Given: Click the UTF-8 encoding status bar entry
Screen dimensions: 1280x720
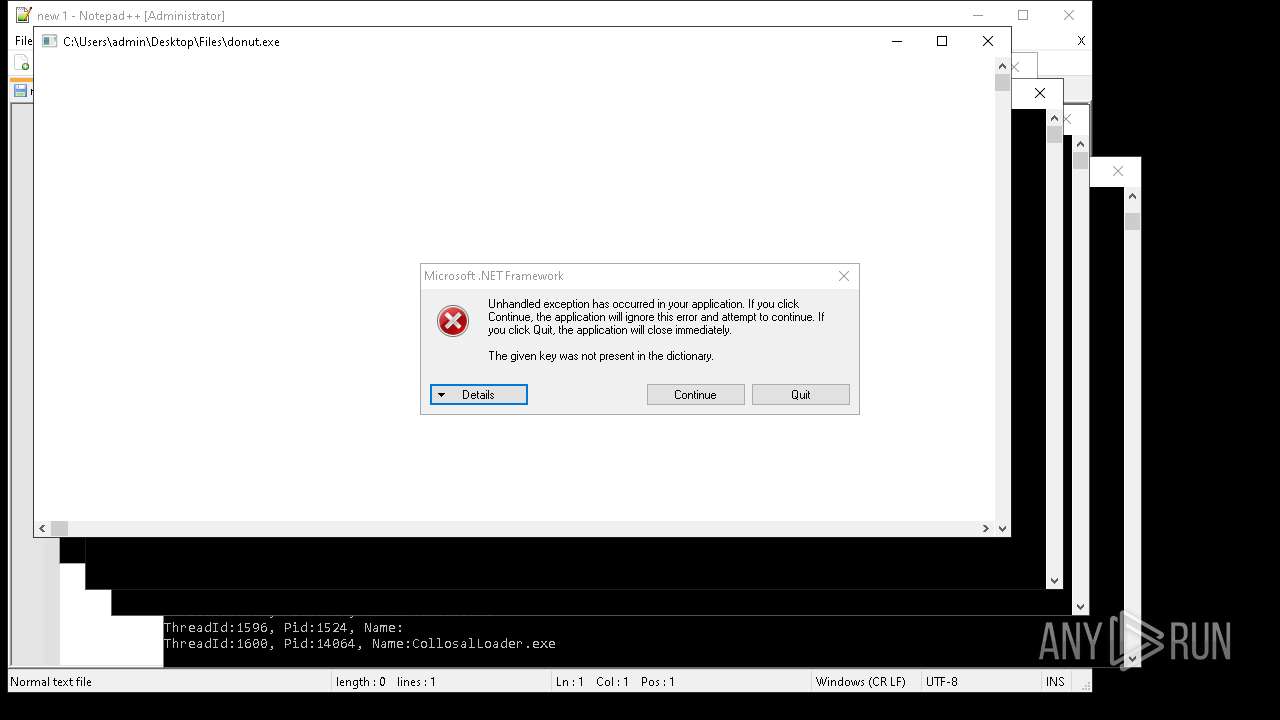Looking at the screenshot, I should 942,682.
